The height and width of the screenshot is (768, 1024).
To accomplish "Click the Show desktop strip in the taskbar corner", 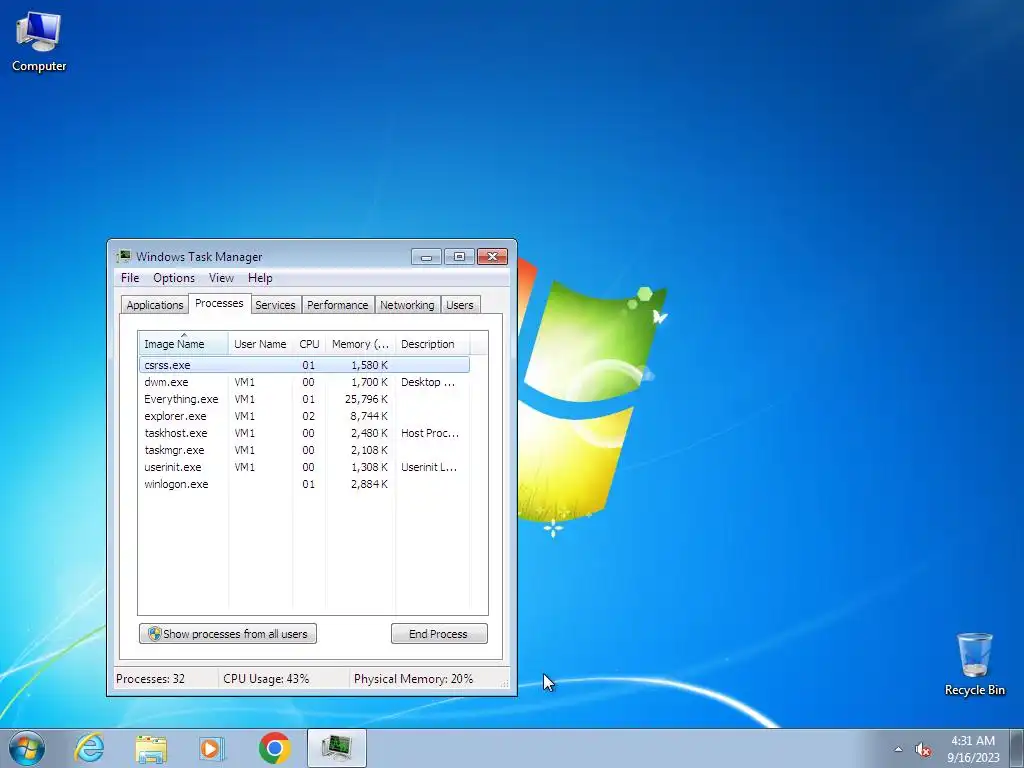I will pyautogui.click(x=1017, y=748).
